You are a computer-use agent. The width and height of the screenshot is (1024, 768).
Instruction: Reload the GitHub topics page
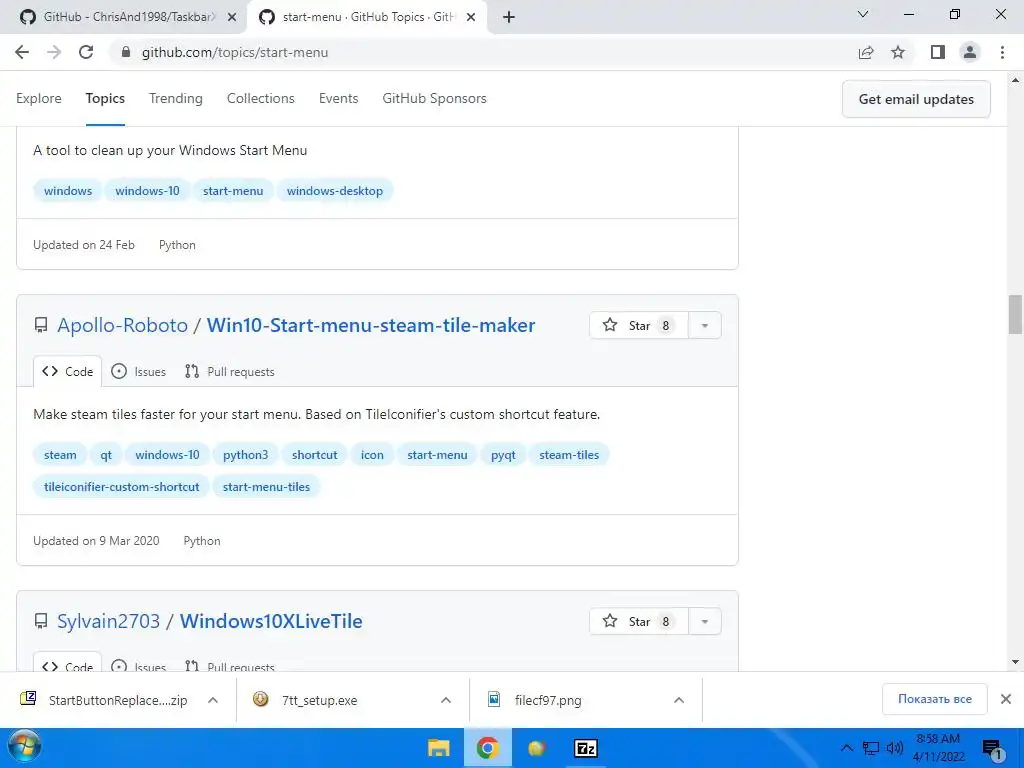[x=86, y=52]
